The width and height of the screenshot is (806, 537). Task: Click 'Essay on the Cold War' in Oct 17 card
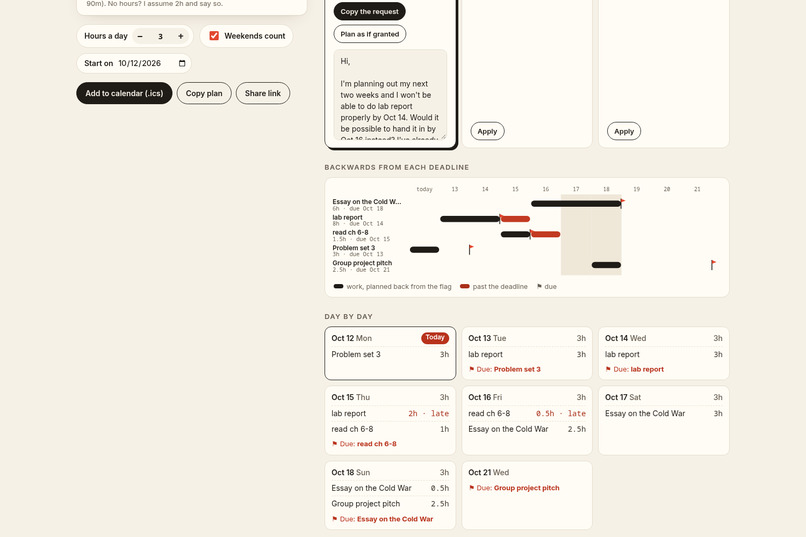tap(645, 413)
